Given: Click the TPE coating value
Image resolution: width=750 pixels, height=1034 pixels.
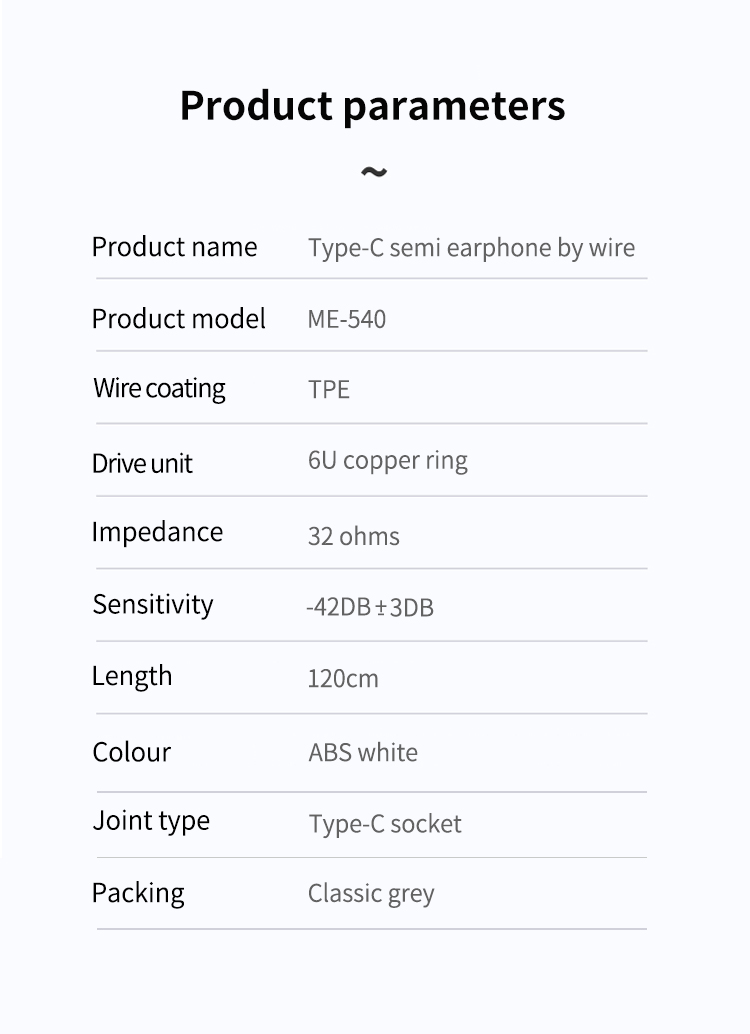Looking at the screenshot, I should pyautogui.click(x=328, y=389).
